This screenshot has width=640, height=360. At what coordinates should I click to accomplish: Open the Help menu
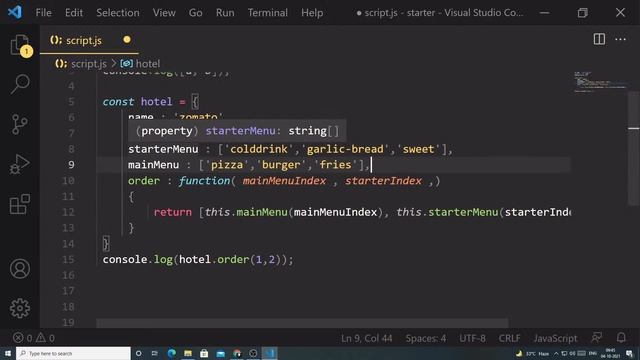tap(312, 13)
